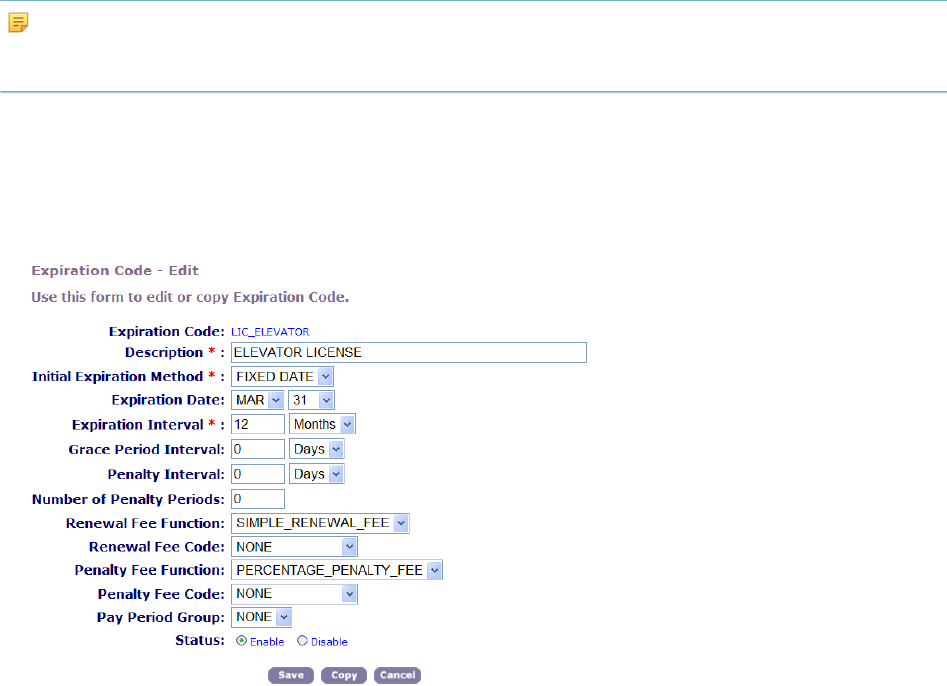947x686 pixels.
Task: Click the Grace Period Interval number field
Action: [258, 449]
